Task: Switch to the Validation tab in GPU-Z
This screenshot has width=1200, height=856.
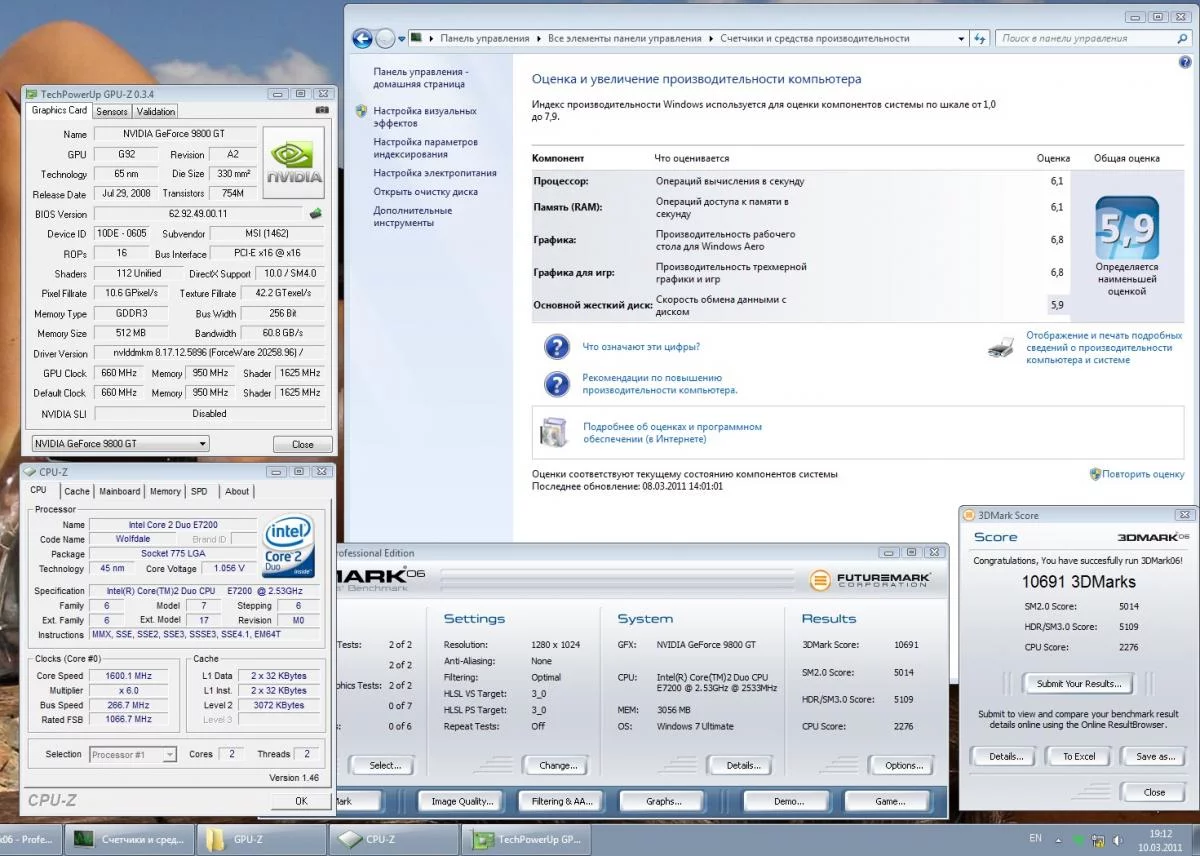Action: click(x=155, y=111)
